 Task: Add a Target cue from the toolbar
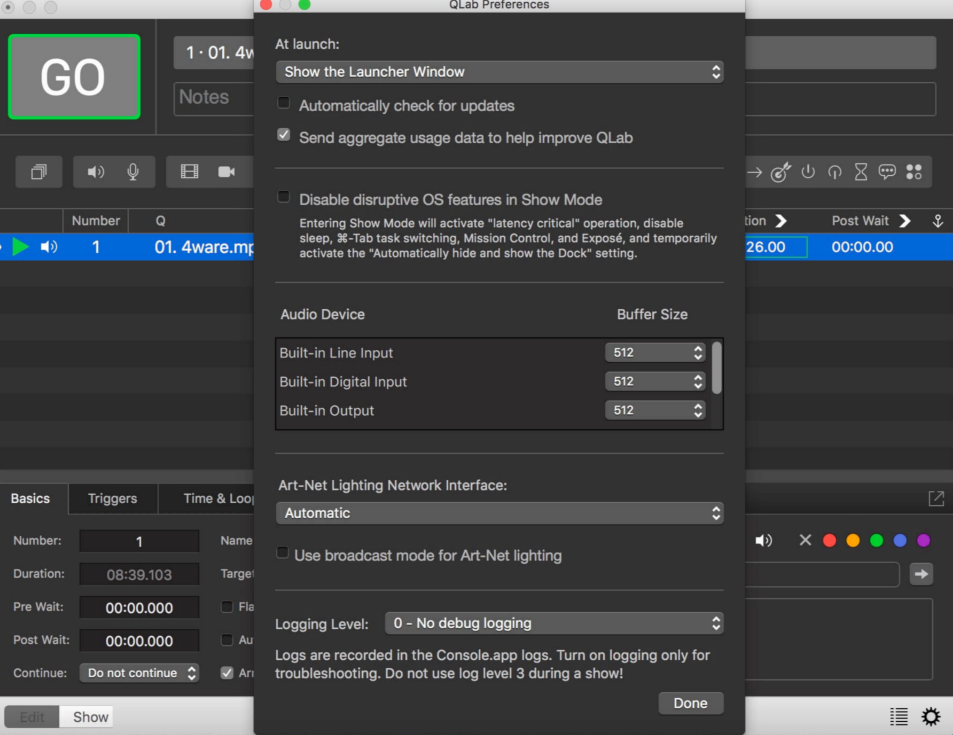click(781, 172)
